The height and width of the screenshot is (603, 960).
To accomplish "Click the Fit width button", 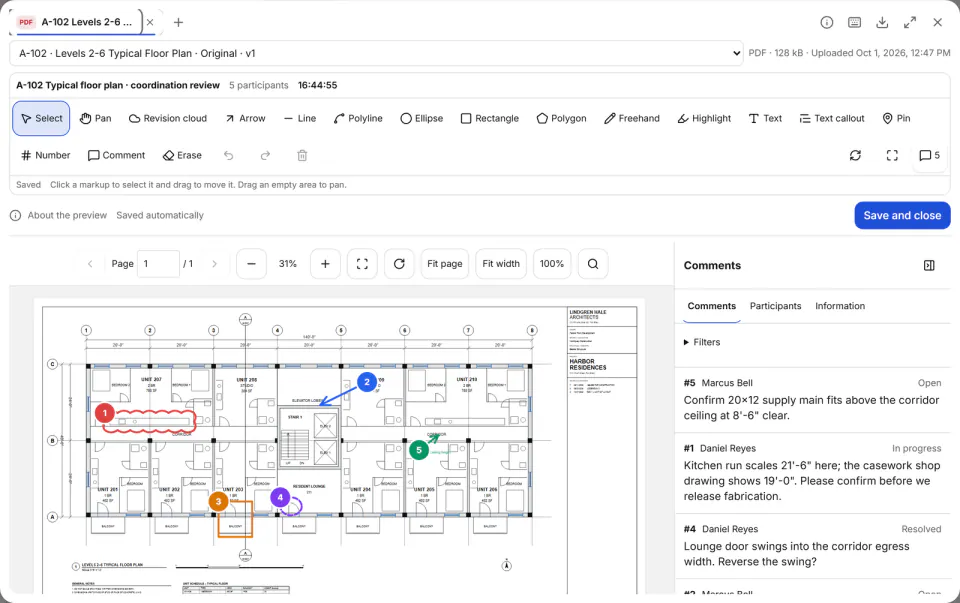I will [x=501, y=264].
